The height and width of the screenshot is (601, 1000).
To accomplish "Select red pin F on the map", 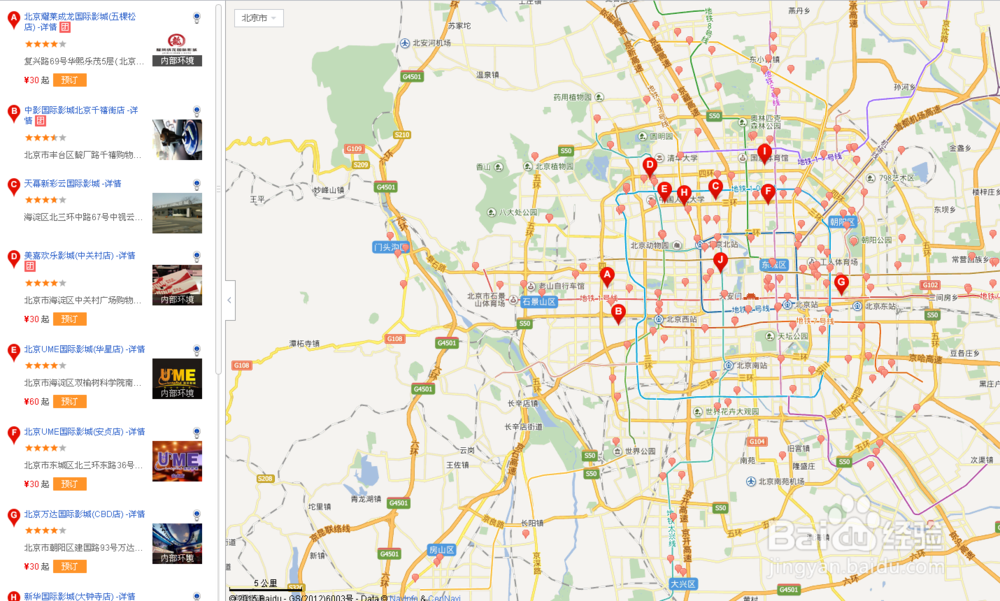I will pyautogui.click(x=768, y=193).
